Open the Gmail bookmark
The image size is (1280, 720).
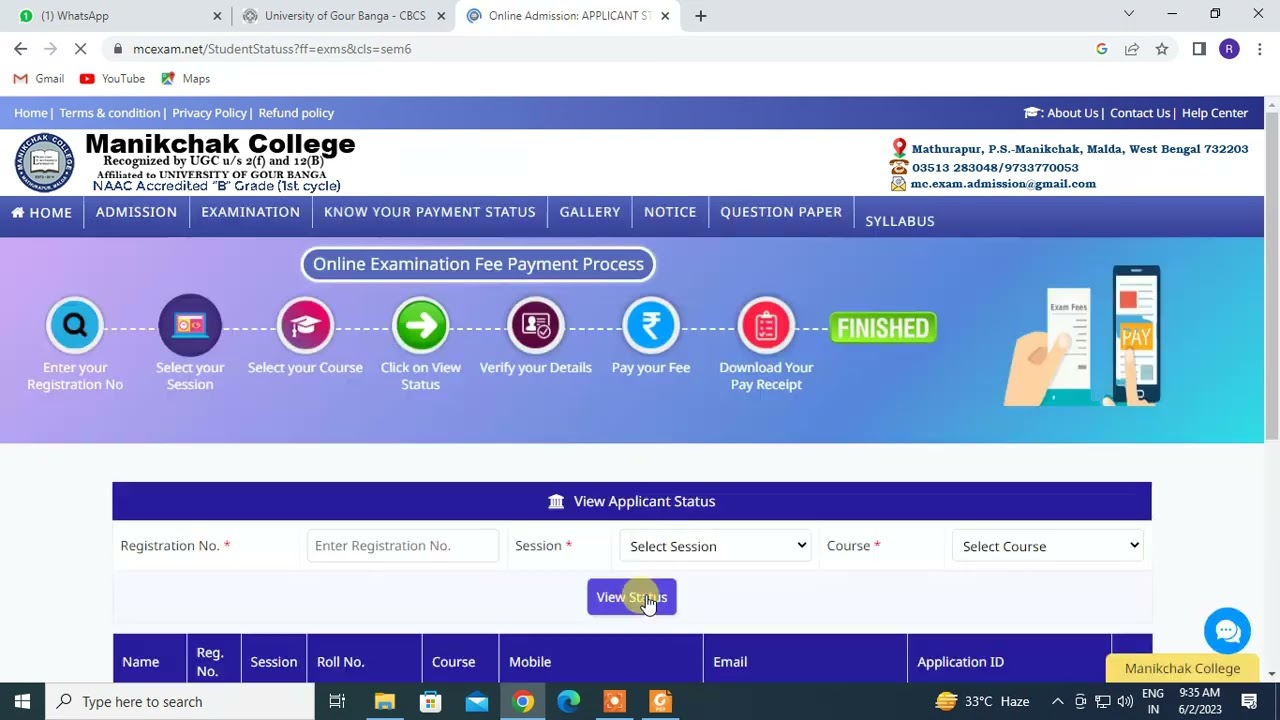[x=39, y=78]
